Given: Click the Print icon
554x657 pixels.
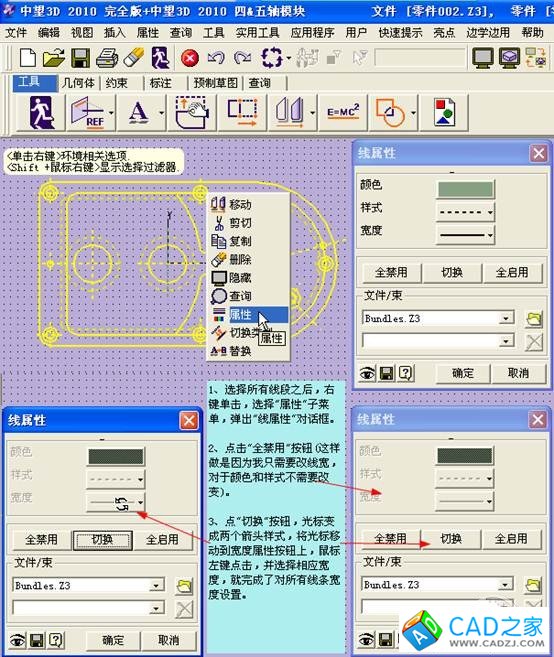Looking at the screenshot, I should [107, 58].
